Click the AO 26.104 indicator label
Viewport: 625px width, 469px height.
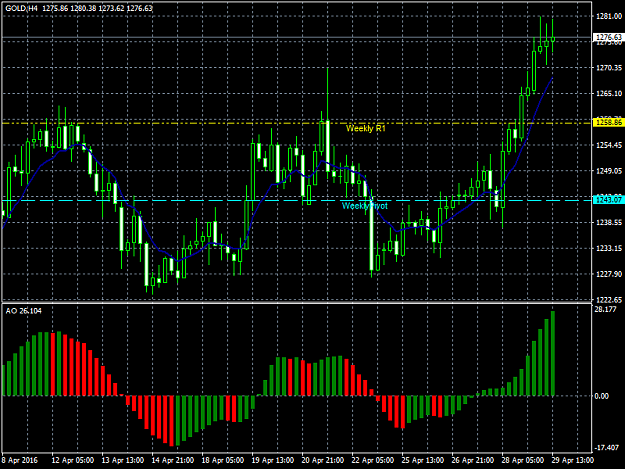24,311
